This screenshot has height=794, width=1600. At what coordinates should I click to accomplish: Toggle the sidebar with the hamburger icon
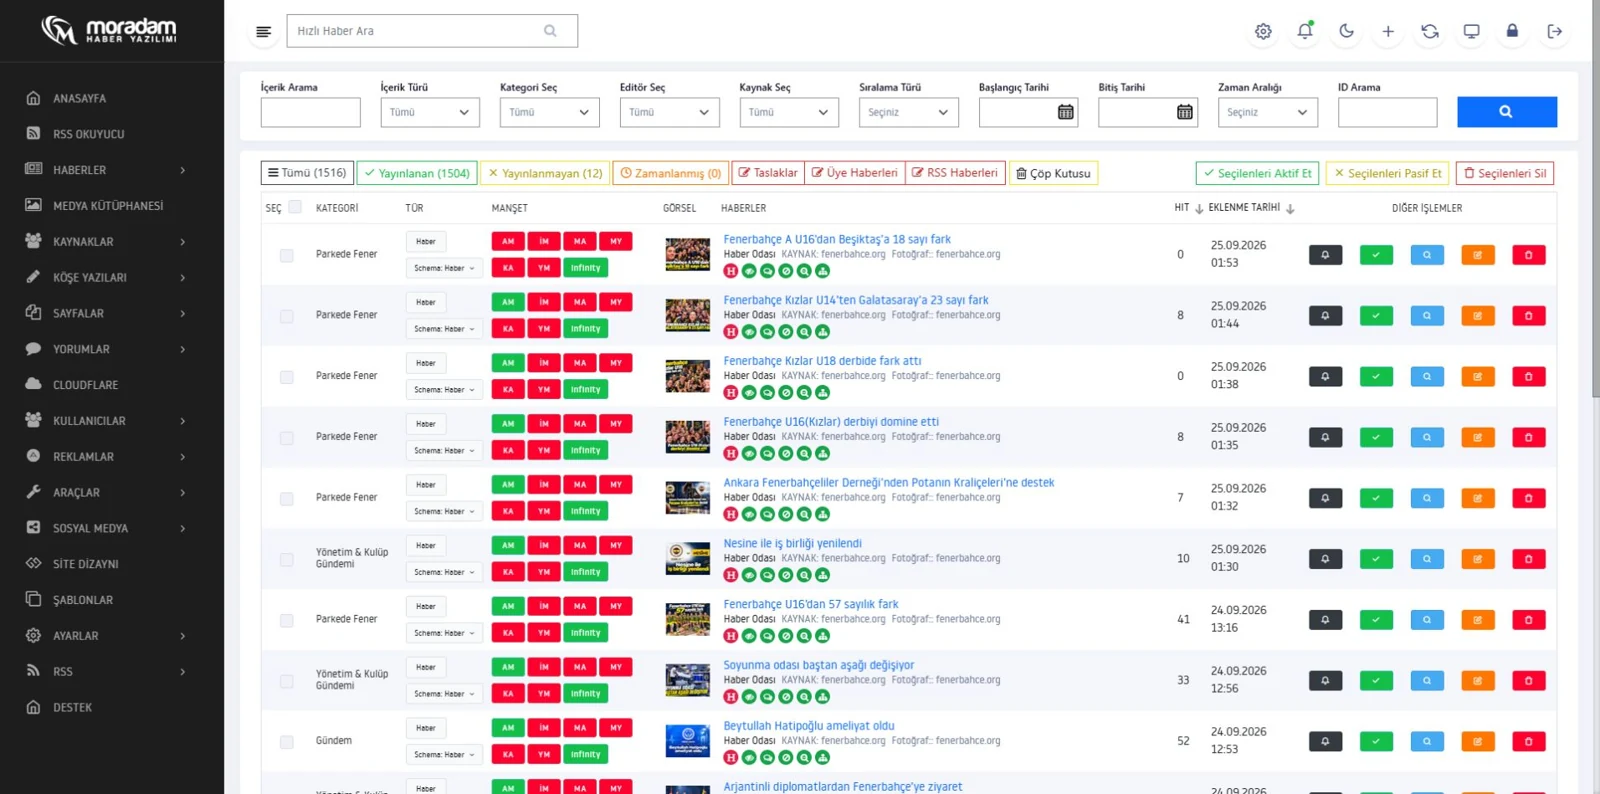pos(263,31)
